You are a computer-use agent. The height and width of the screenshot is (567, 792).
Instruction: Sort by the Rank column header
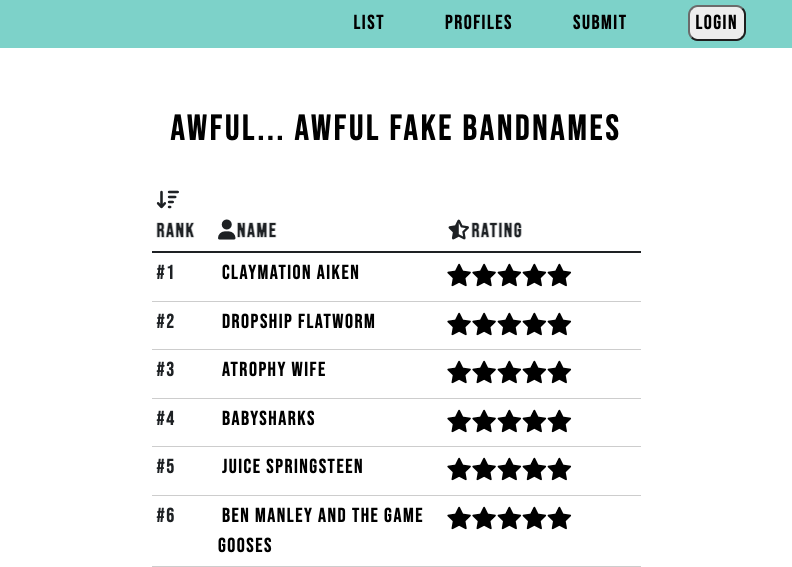[175, 230]
